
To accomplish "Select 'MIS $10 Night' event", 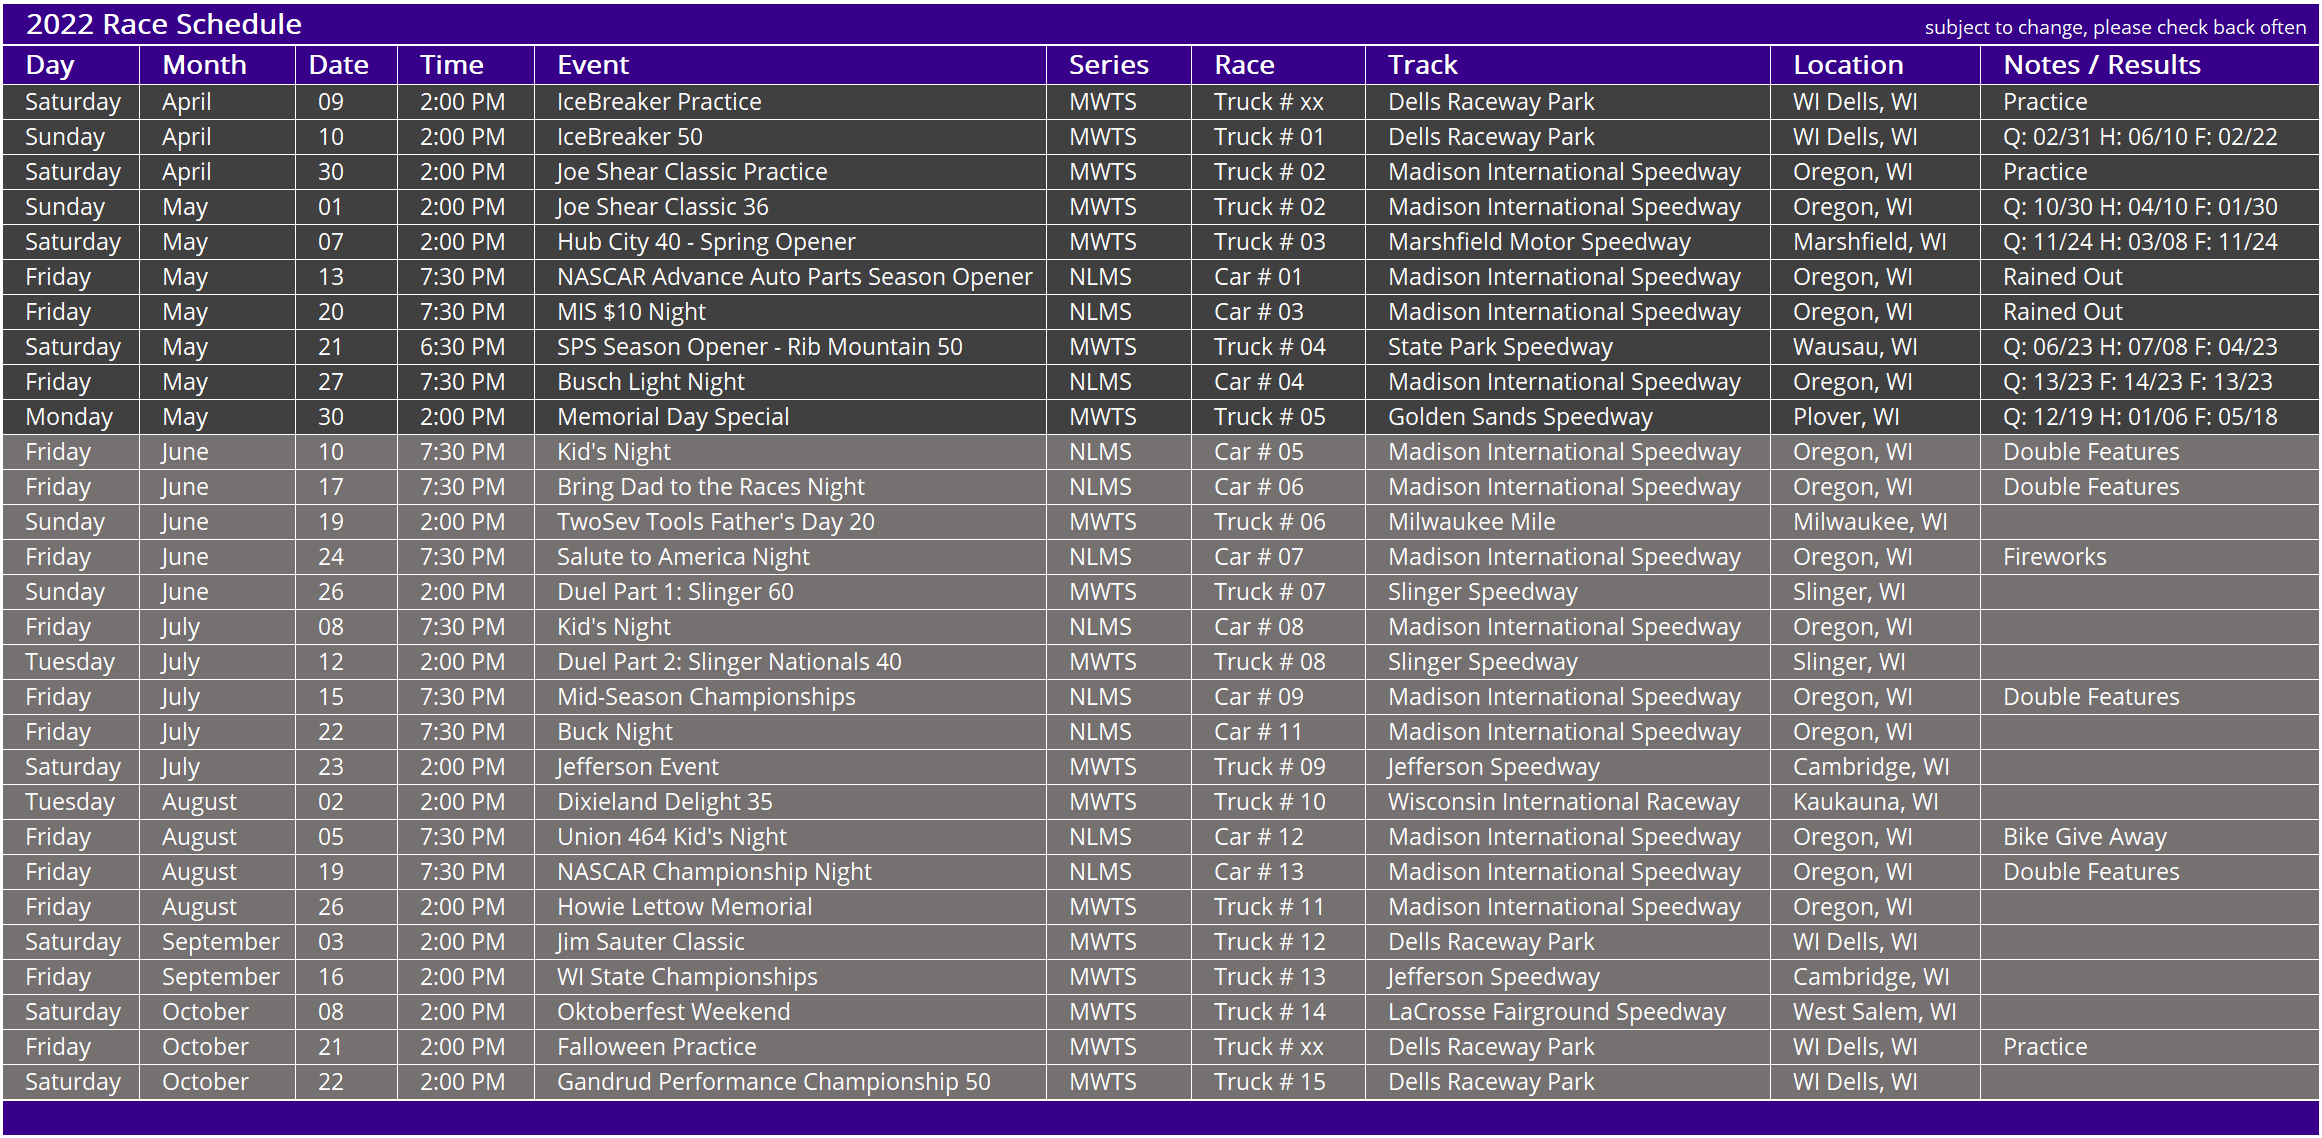I will click(x=631, y=312).
